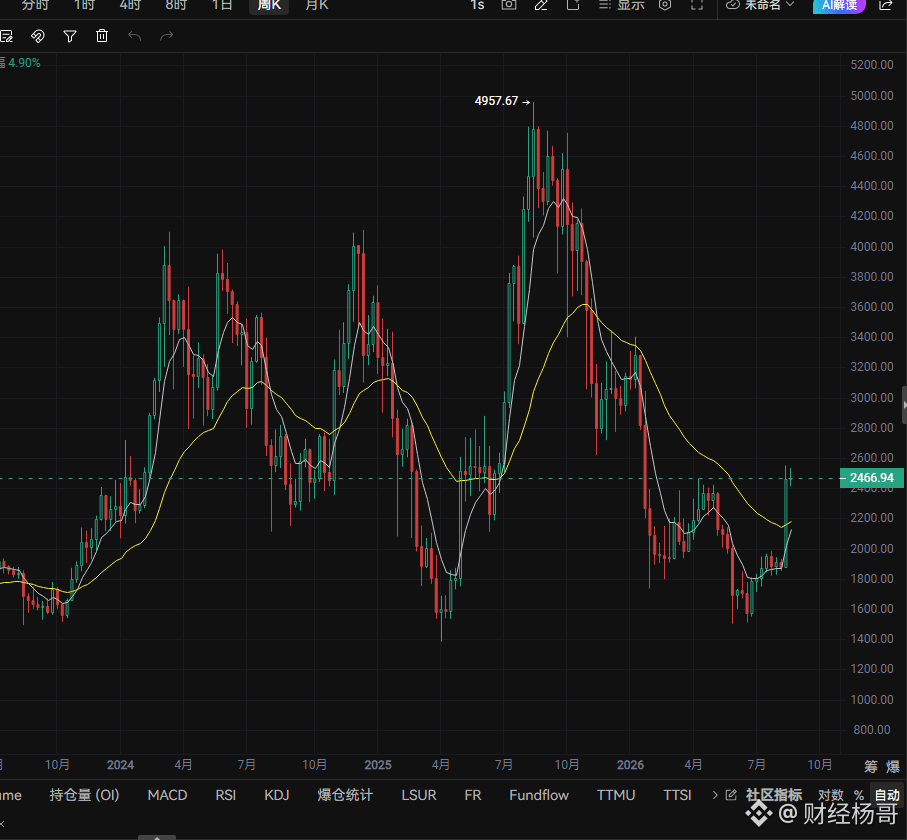The height and width of the screenshot is (840, 907).
Task: Select the 4时 timeframe
Action: tap(130, 5)
